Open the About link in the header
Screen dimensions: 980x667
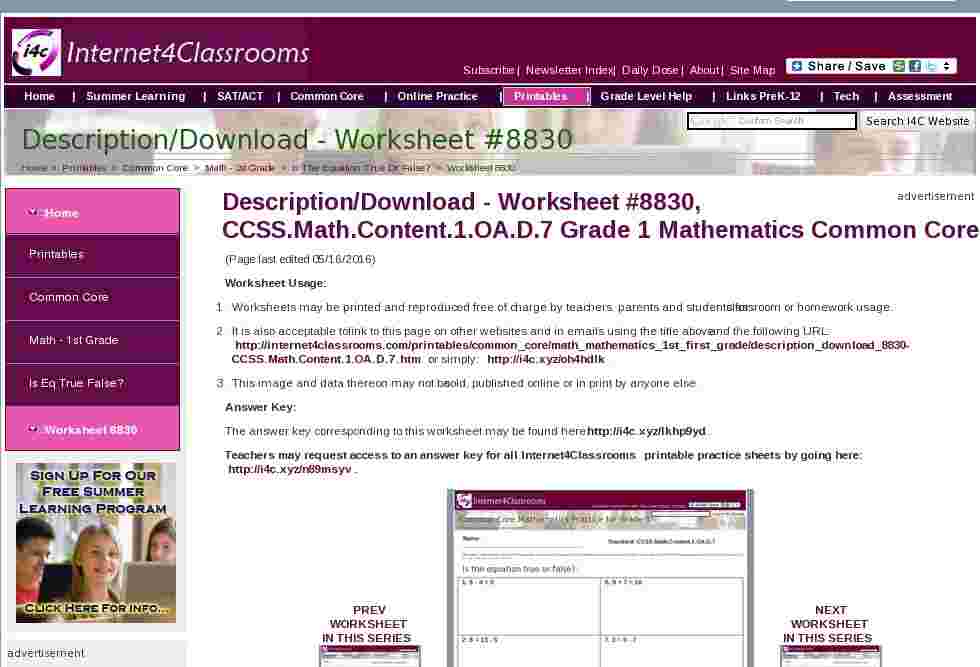(x=704, y=70)
